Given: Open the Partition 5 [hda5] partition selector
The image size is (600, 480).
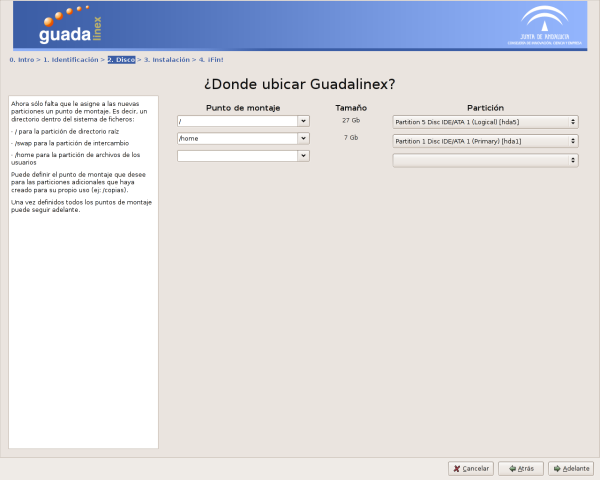Looking at the screenshot, I should [x=485, y=122].
